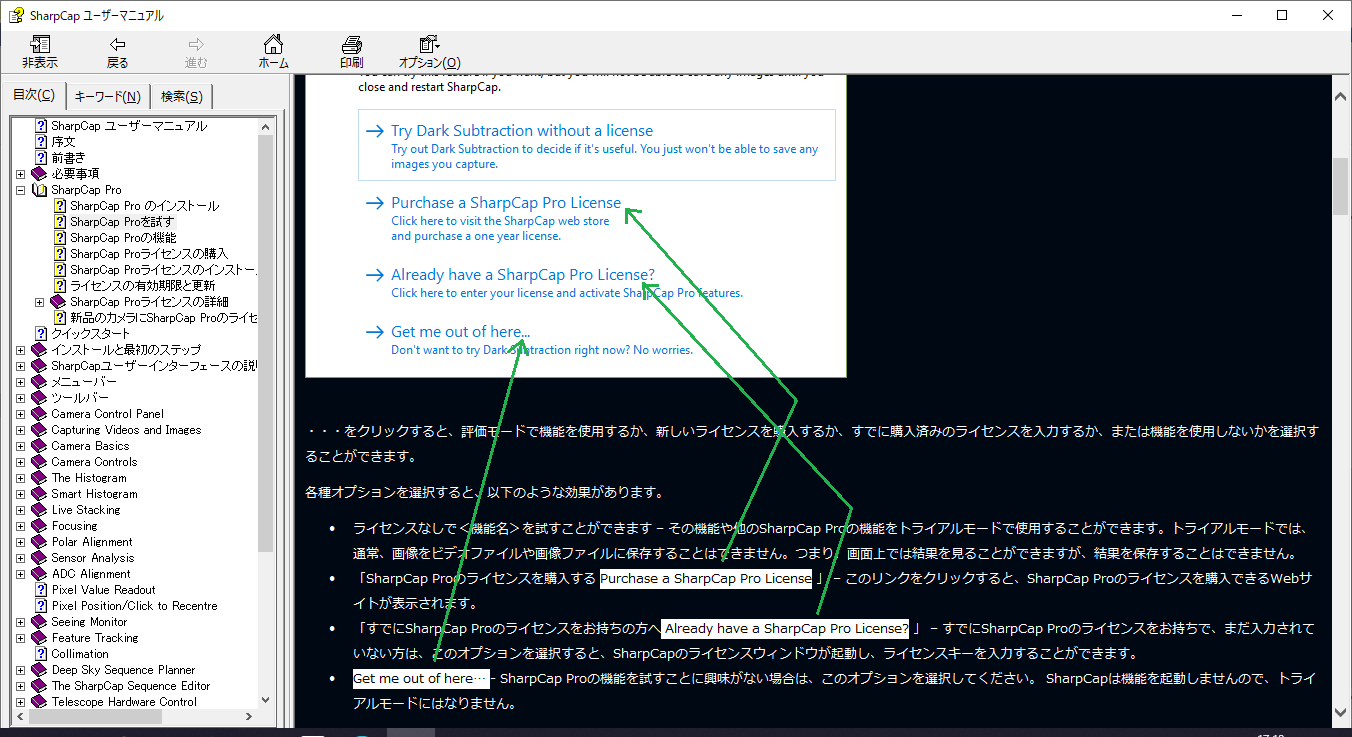Click the content pane scroll down arrow

click(1341, 713)
